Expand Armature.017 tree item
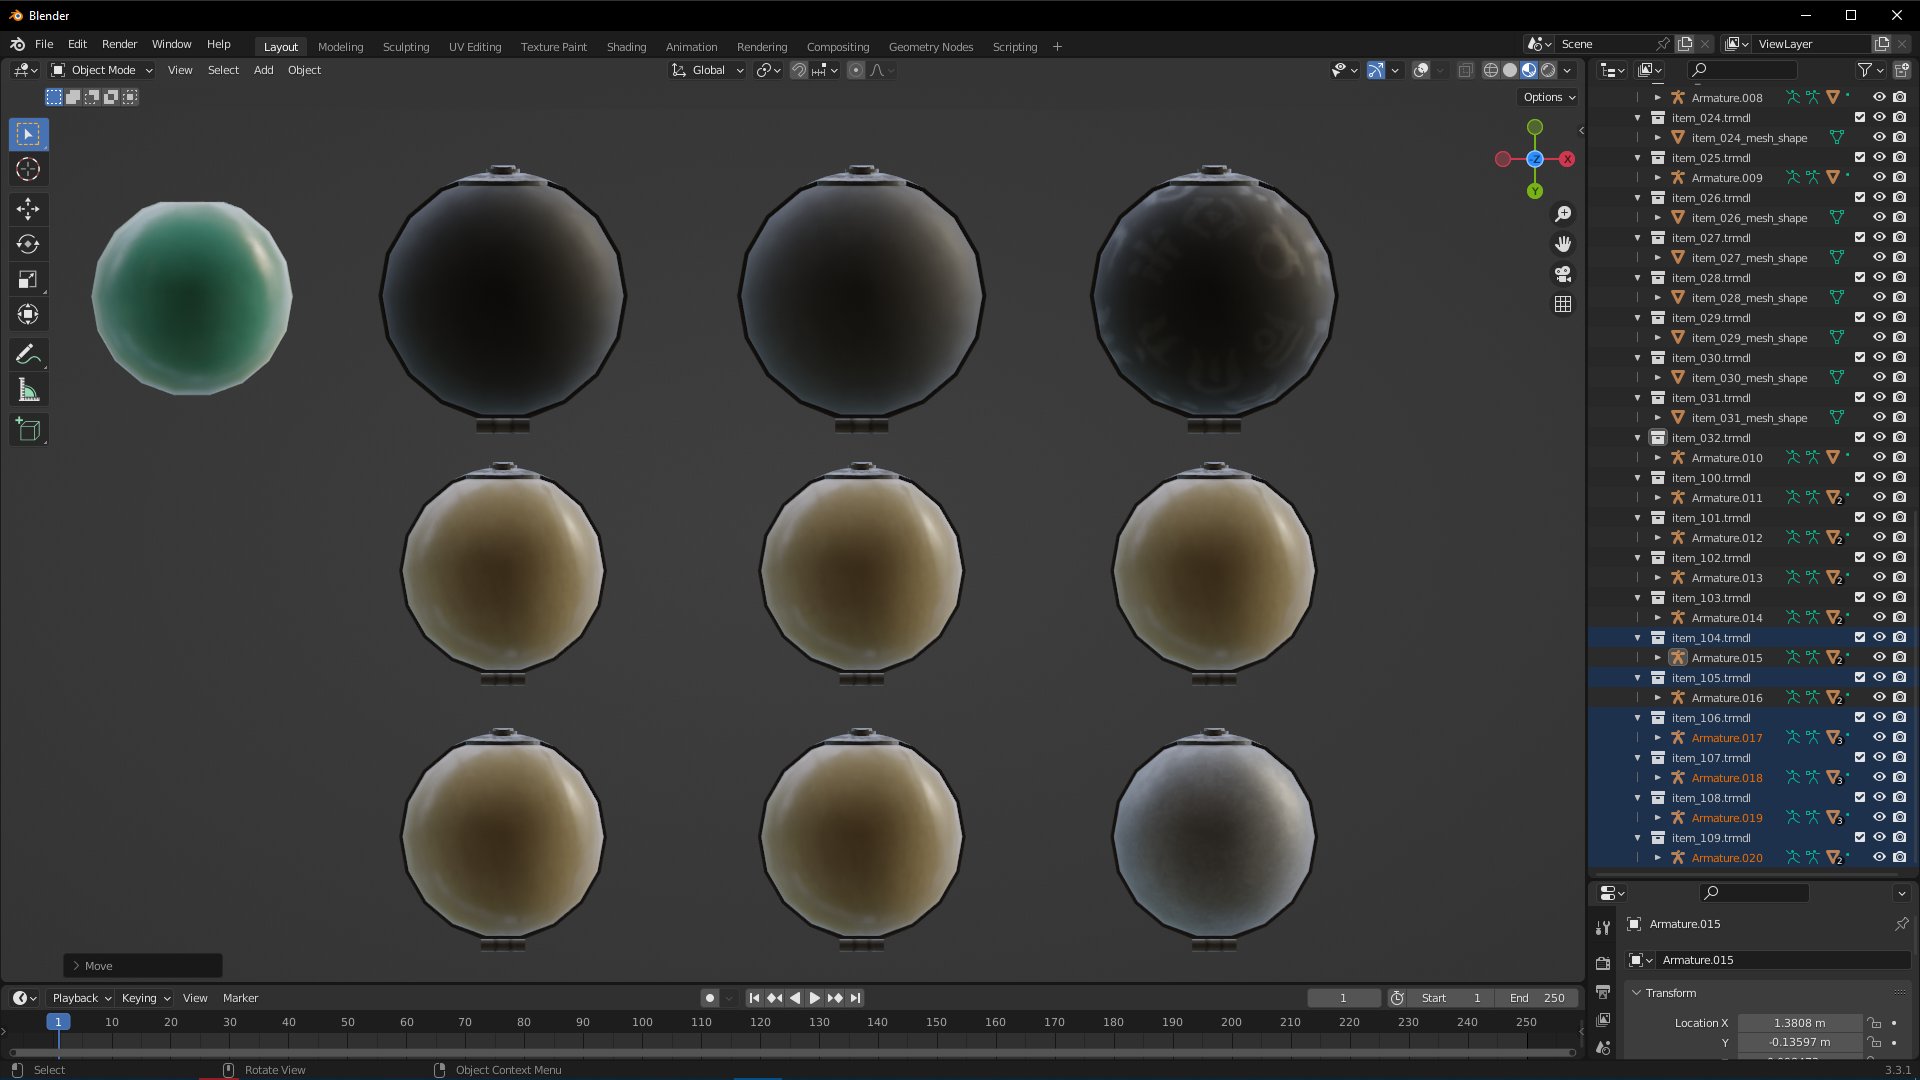Image resolution: width=1920 pixels, height=1080 pixels. (x=1657, y=738)
